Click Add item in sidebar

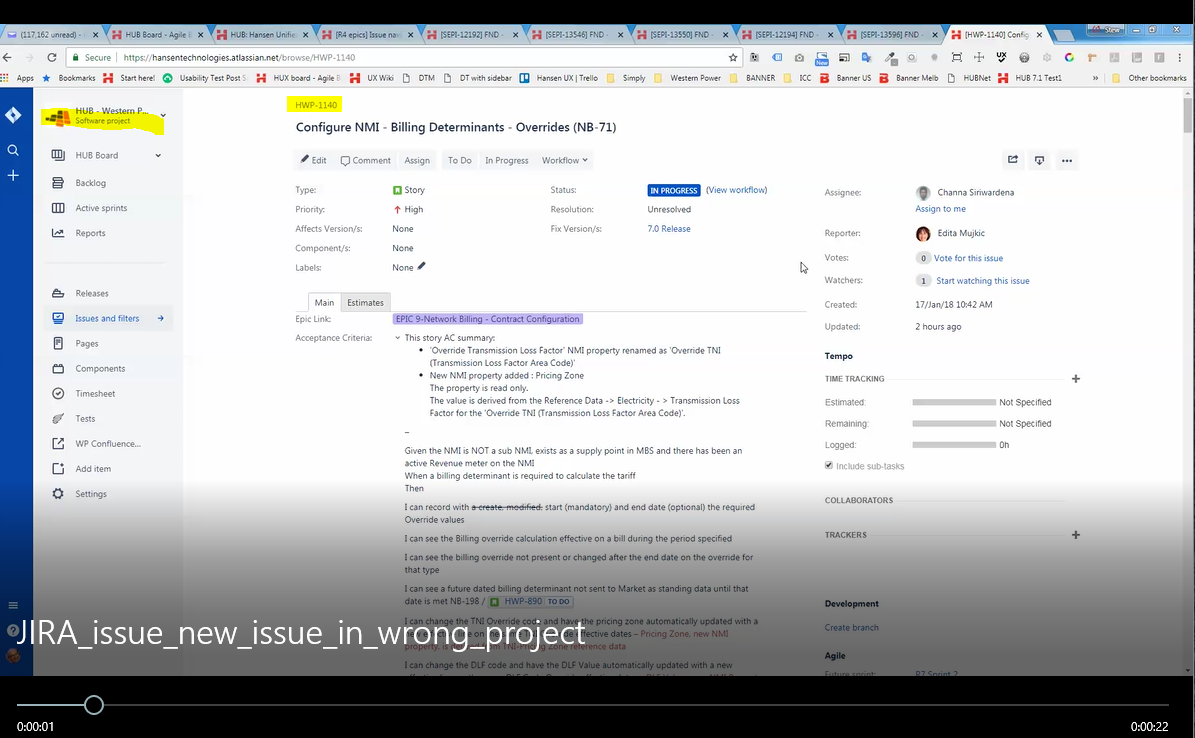pyautogui.click(x=93, y=469)
